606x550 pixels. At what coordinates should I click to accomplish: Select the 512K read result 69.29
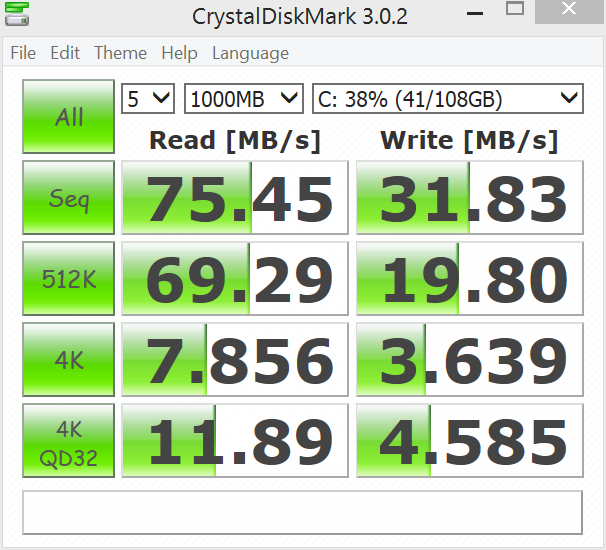click(235, 278)
